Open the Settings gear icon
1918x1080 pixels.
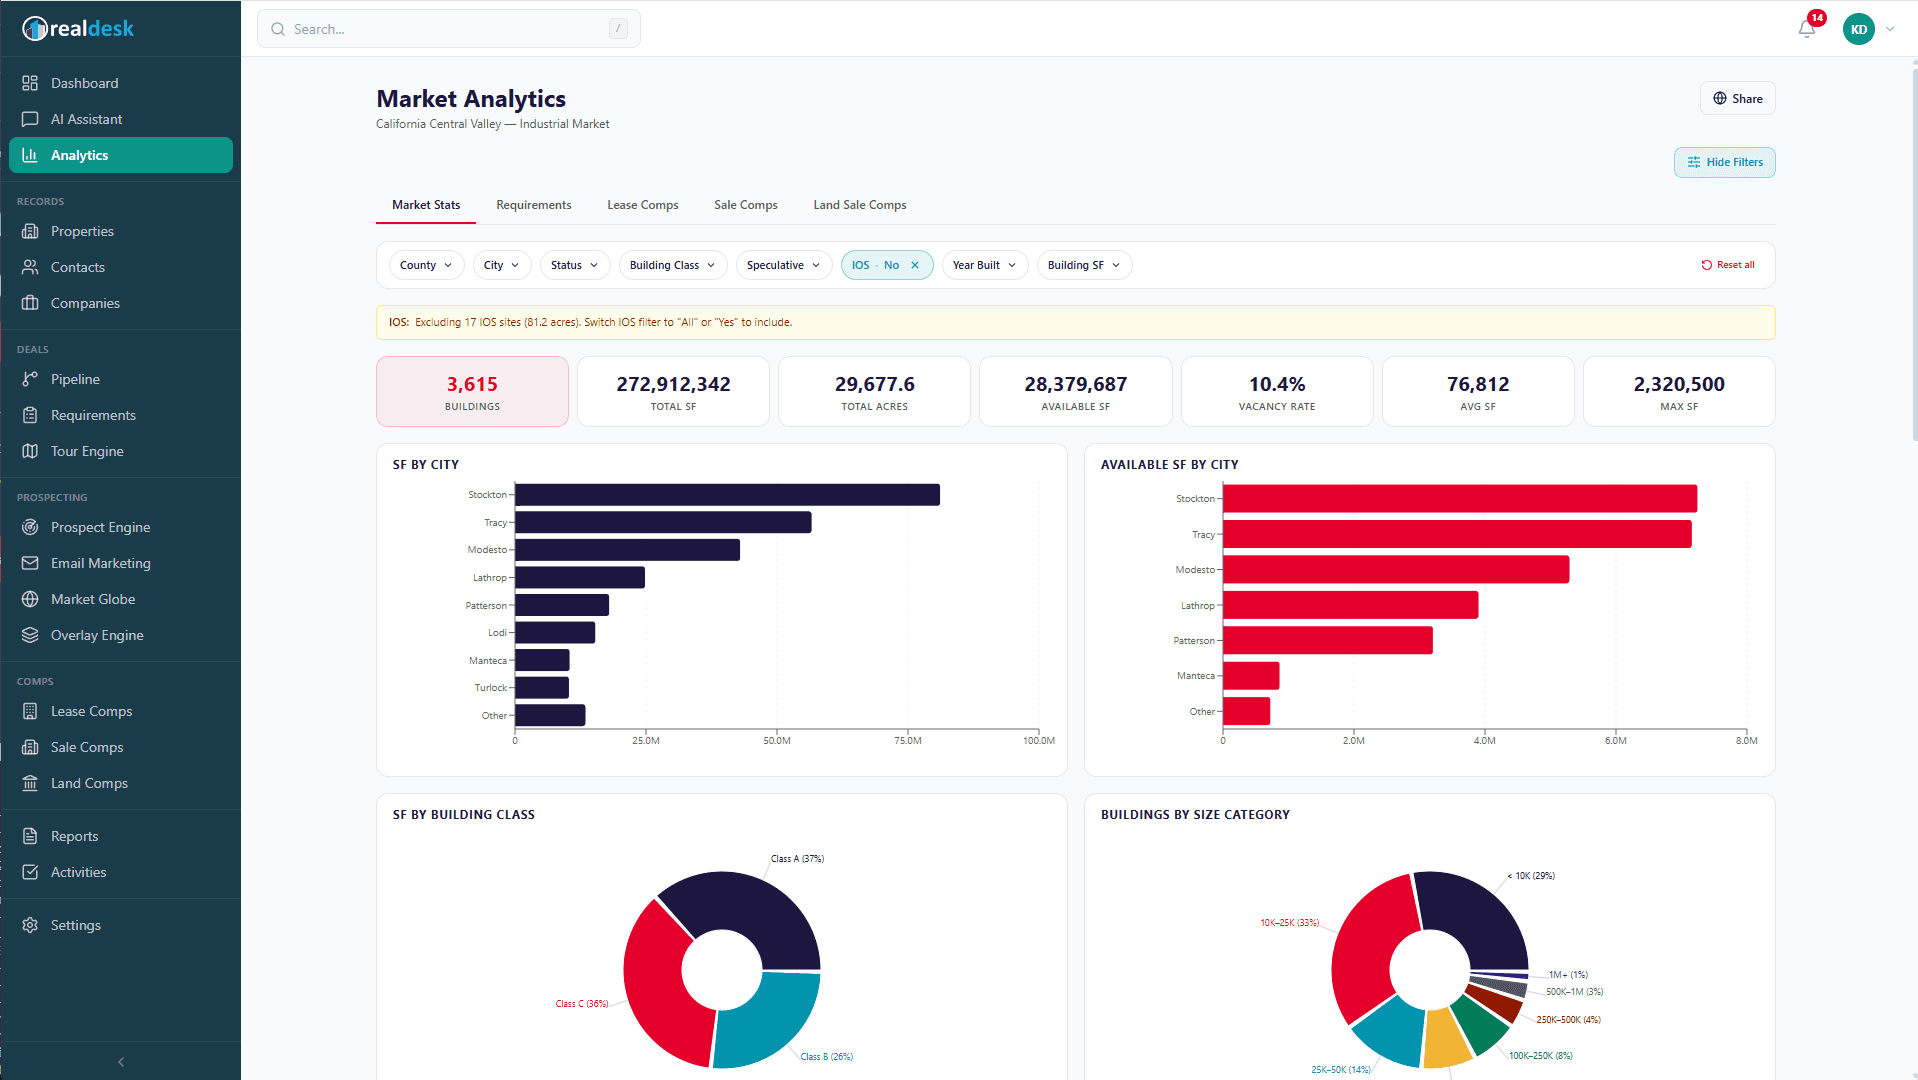pos(30,925)
